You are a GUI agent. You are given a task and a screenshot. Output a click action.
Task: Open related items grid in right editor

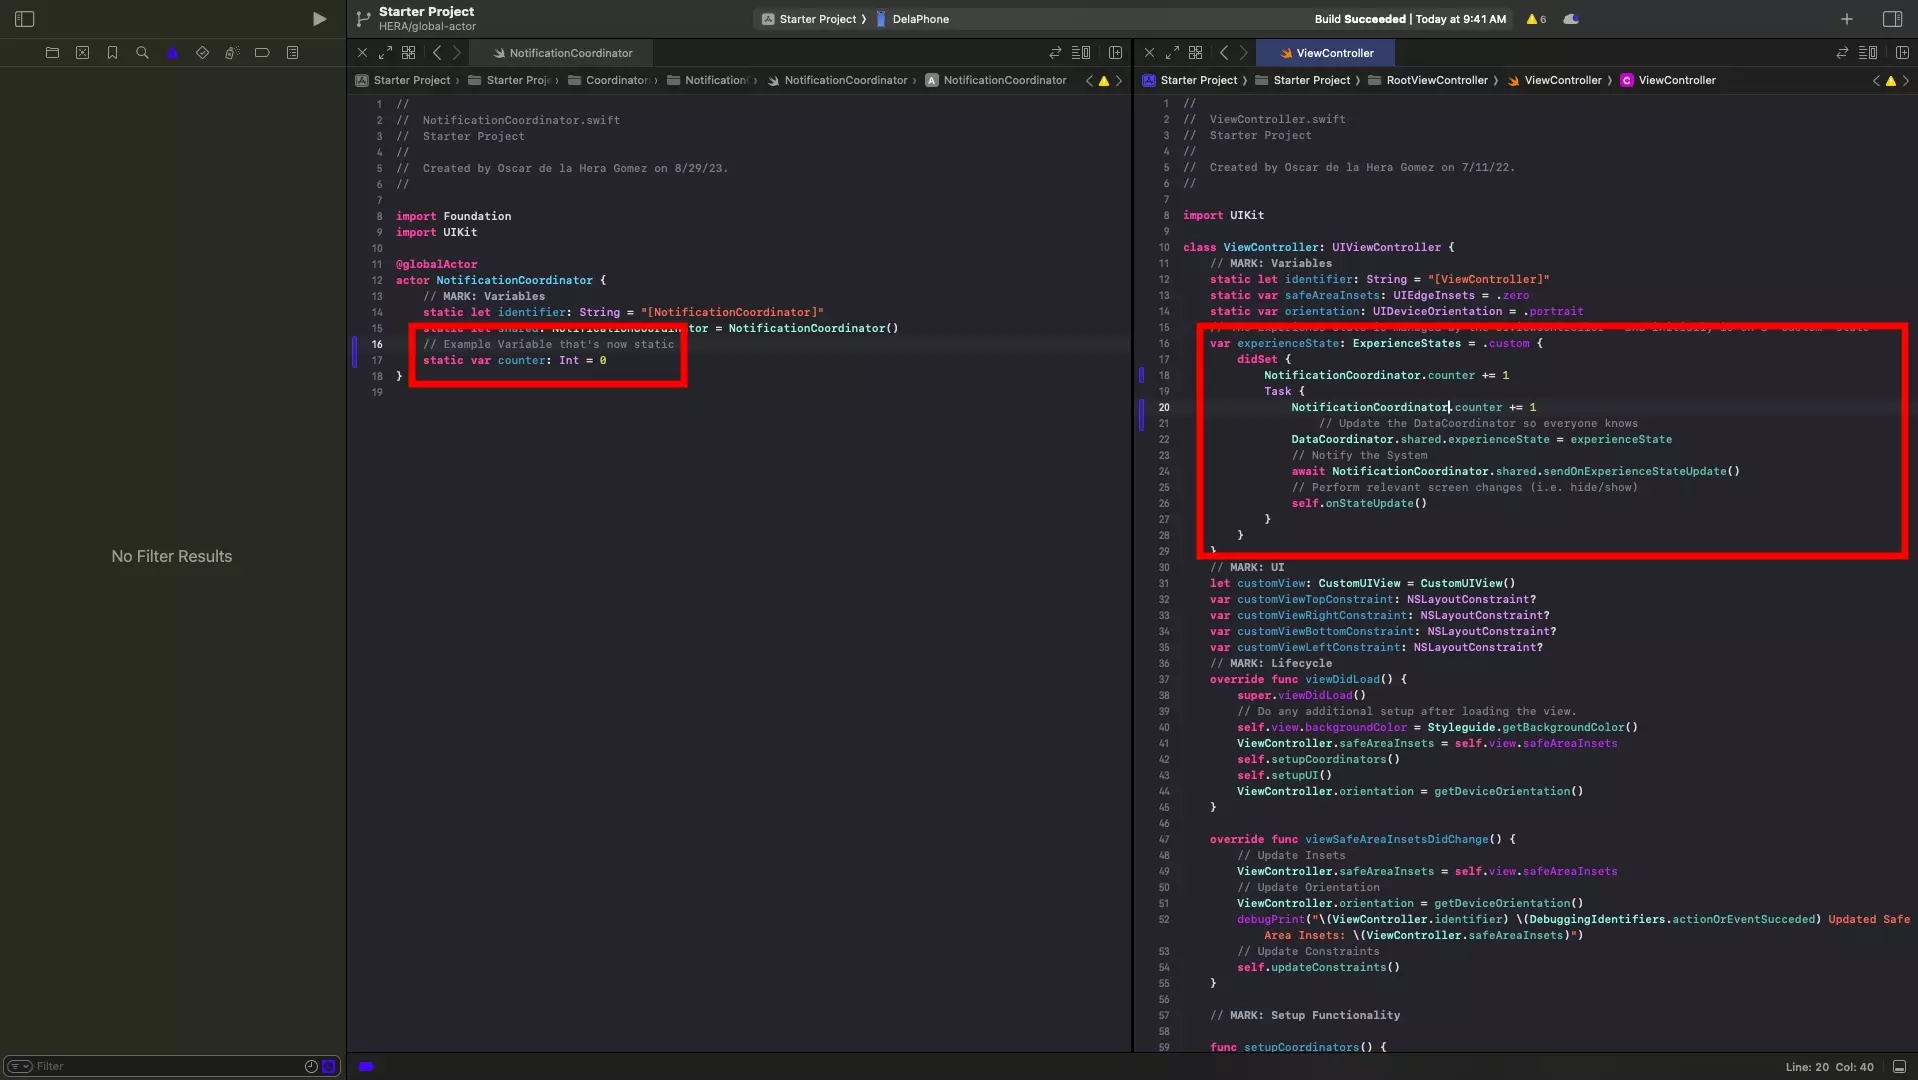1195,53
